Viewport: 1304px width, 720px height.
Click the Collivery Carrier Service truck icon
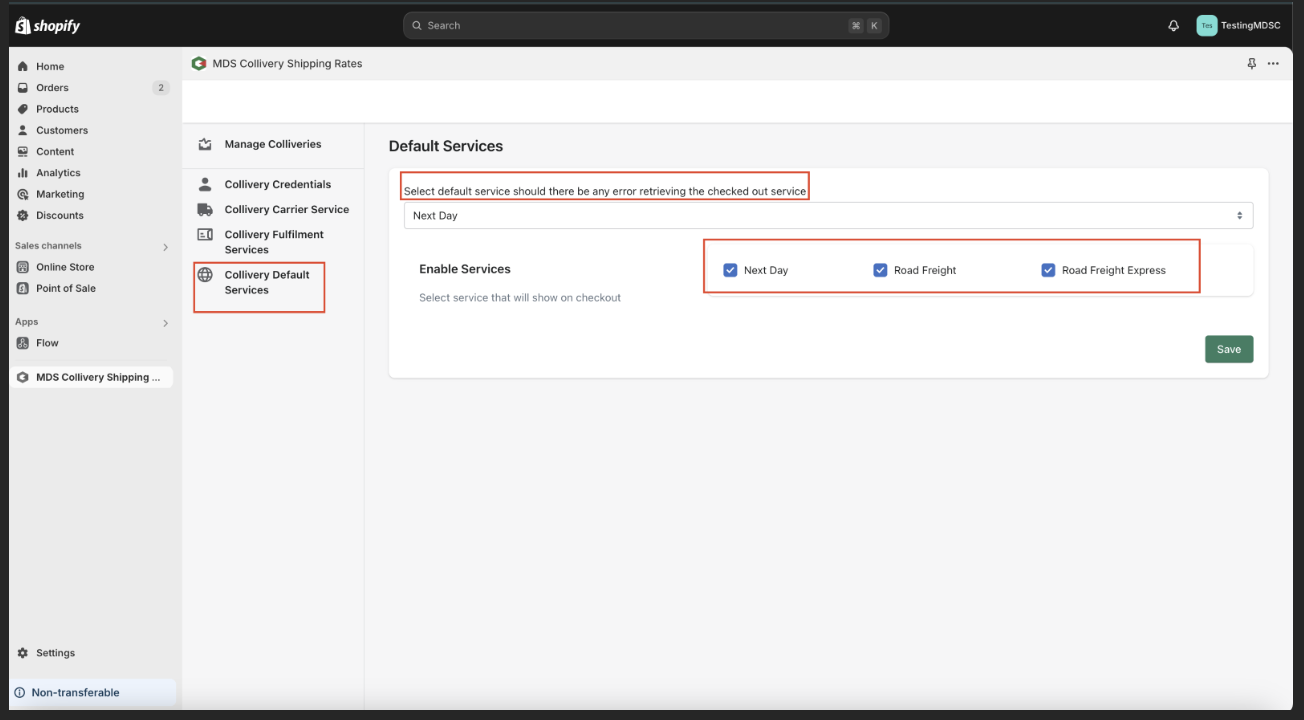(205, 210)
